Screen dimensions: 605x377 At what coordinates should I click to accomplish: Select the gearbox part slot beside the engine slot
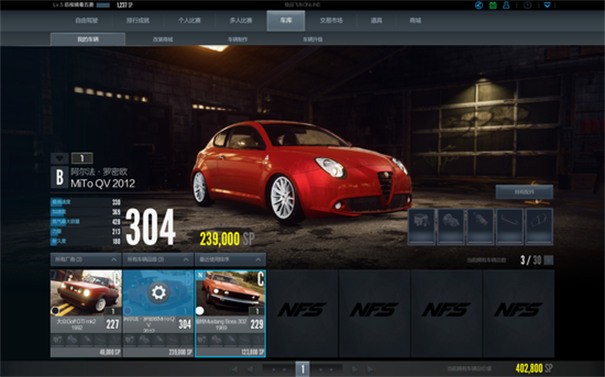tap(451, 226)
